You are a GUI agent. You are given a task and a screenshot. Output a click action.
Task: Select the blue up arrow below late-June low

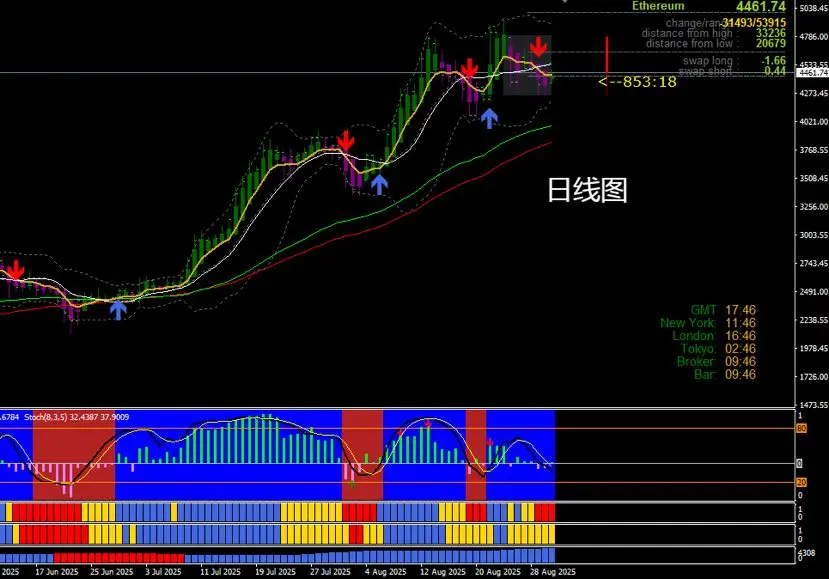pyautogui.click(x=118, y=310)
